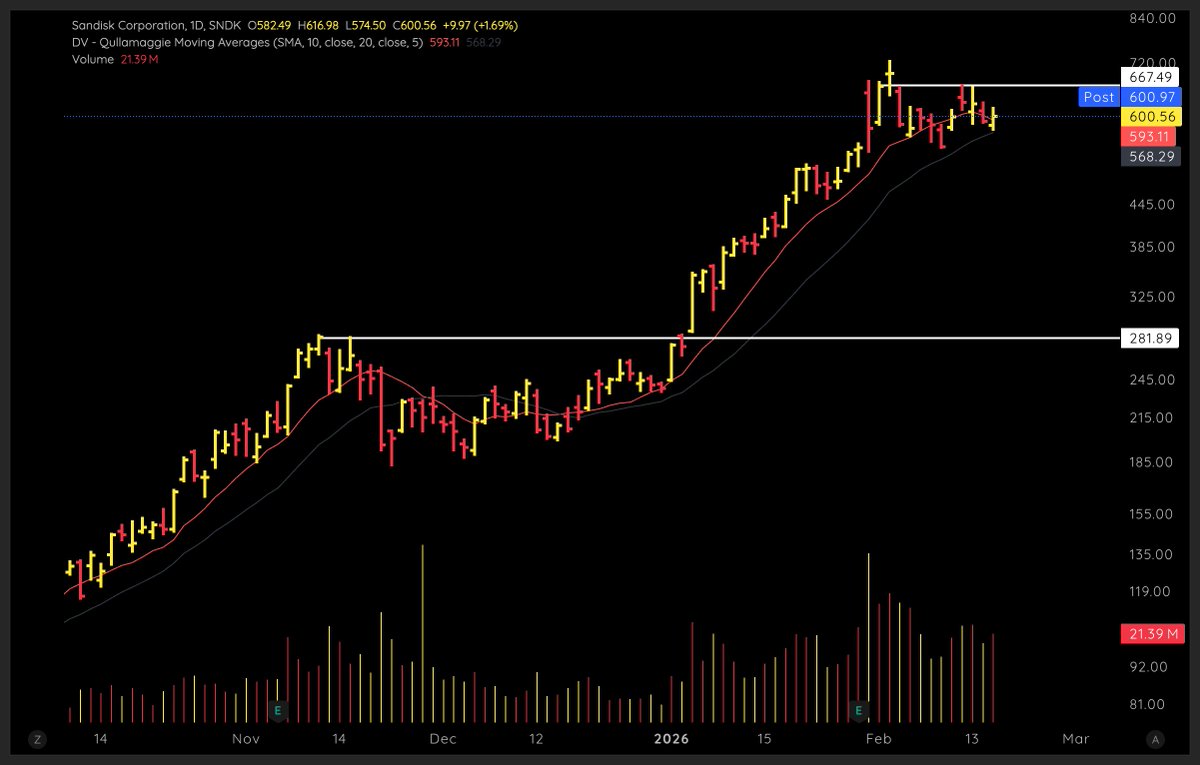Click the red 21.39 M volume label on the price scale
This screenshot has width=1200, height=765.
1151,634
